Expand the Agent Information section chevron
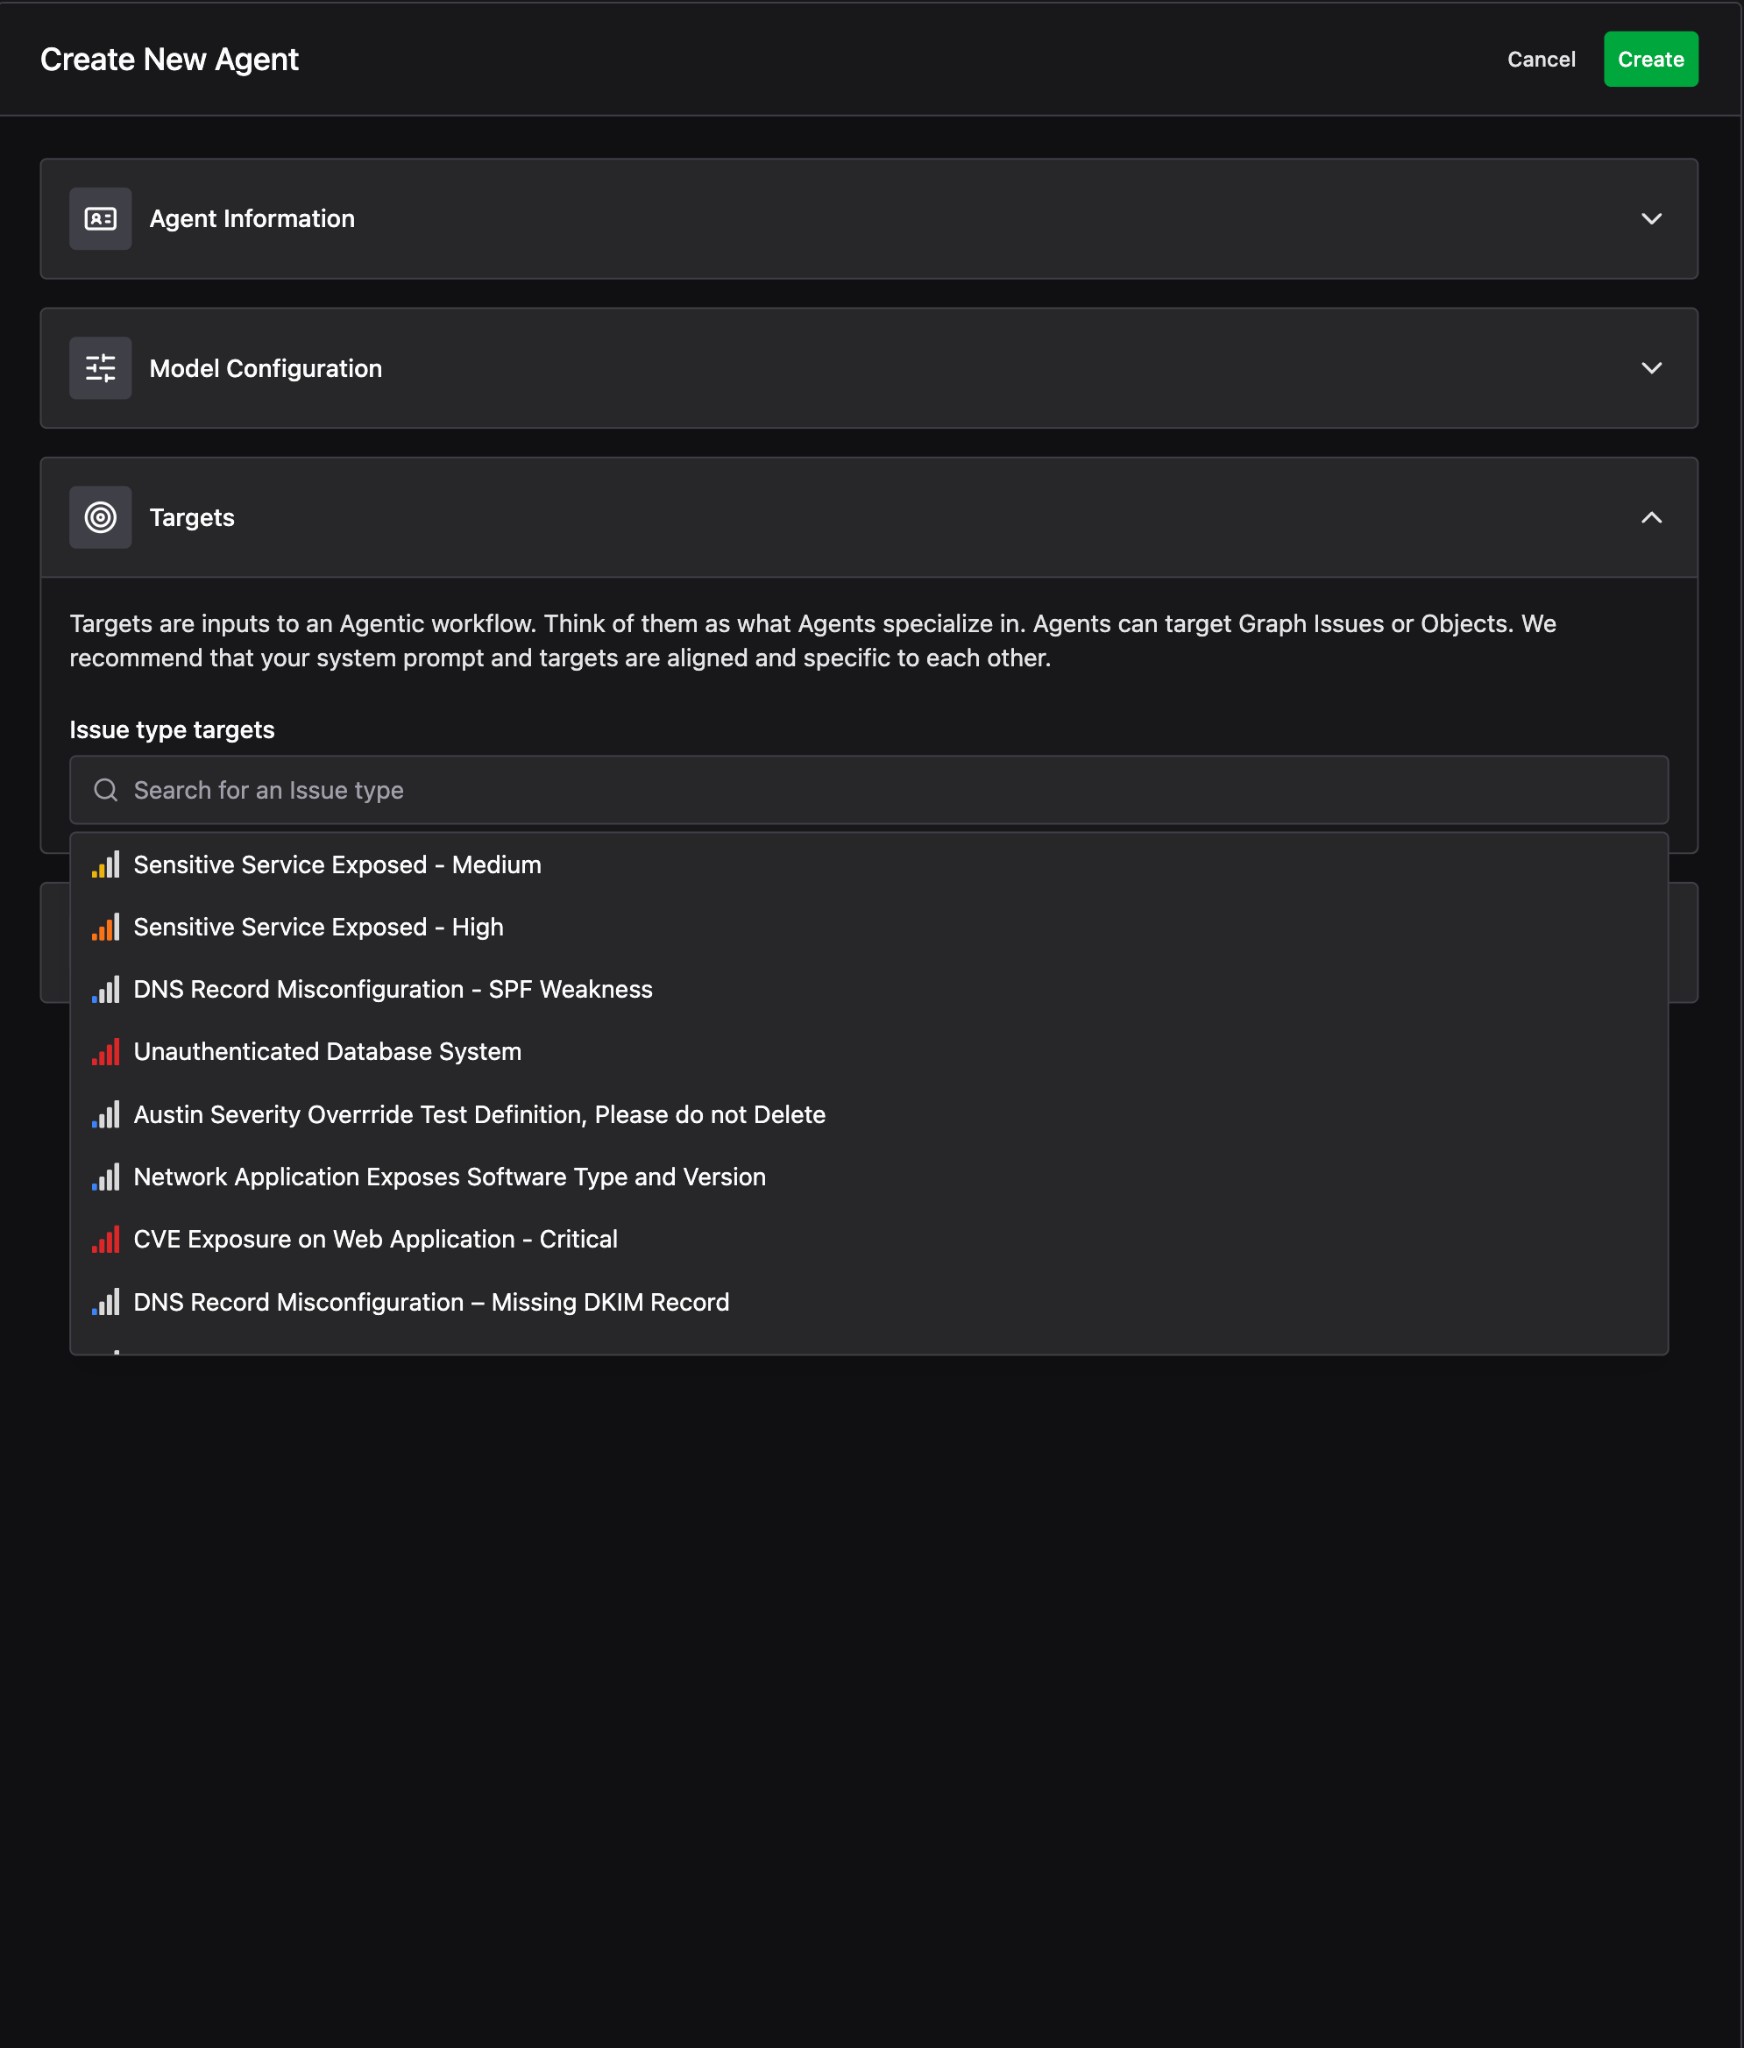The image size is (1744, 2048). click(x=1651, y=219)
